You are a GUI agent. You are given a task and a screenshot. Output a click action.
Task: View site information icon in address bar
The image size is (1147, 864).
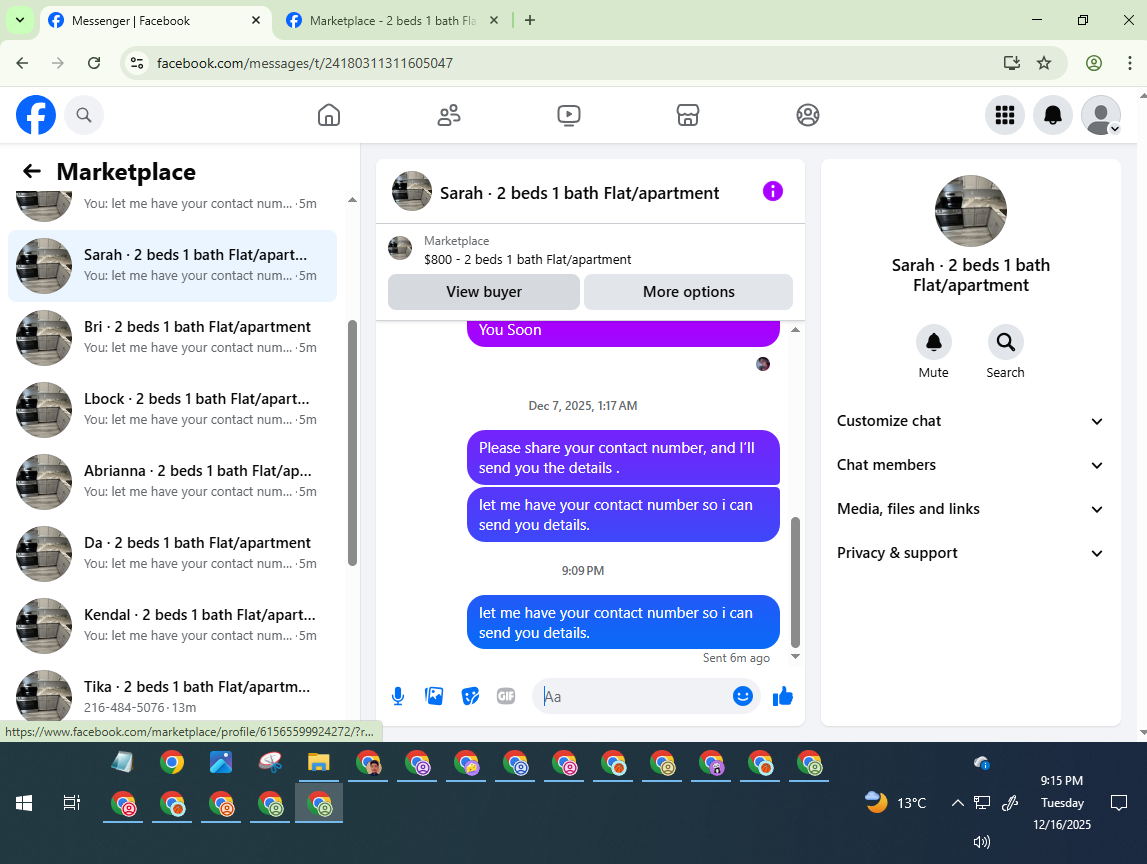click(x=137, y=63)
